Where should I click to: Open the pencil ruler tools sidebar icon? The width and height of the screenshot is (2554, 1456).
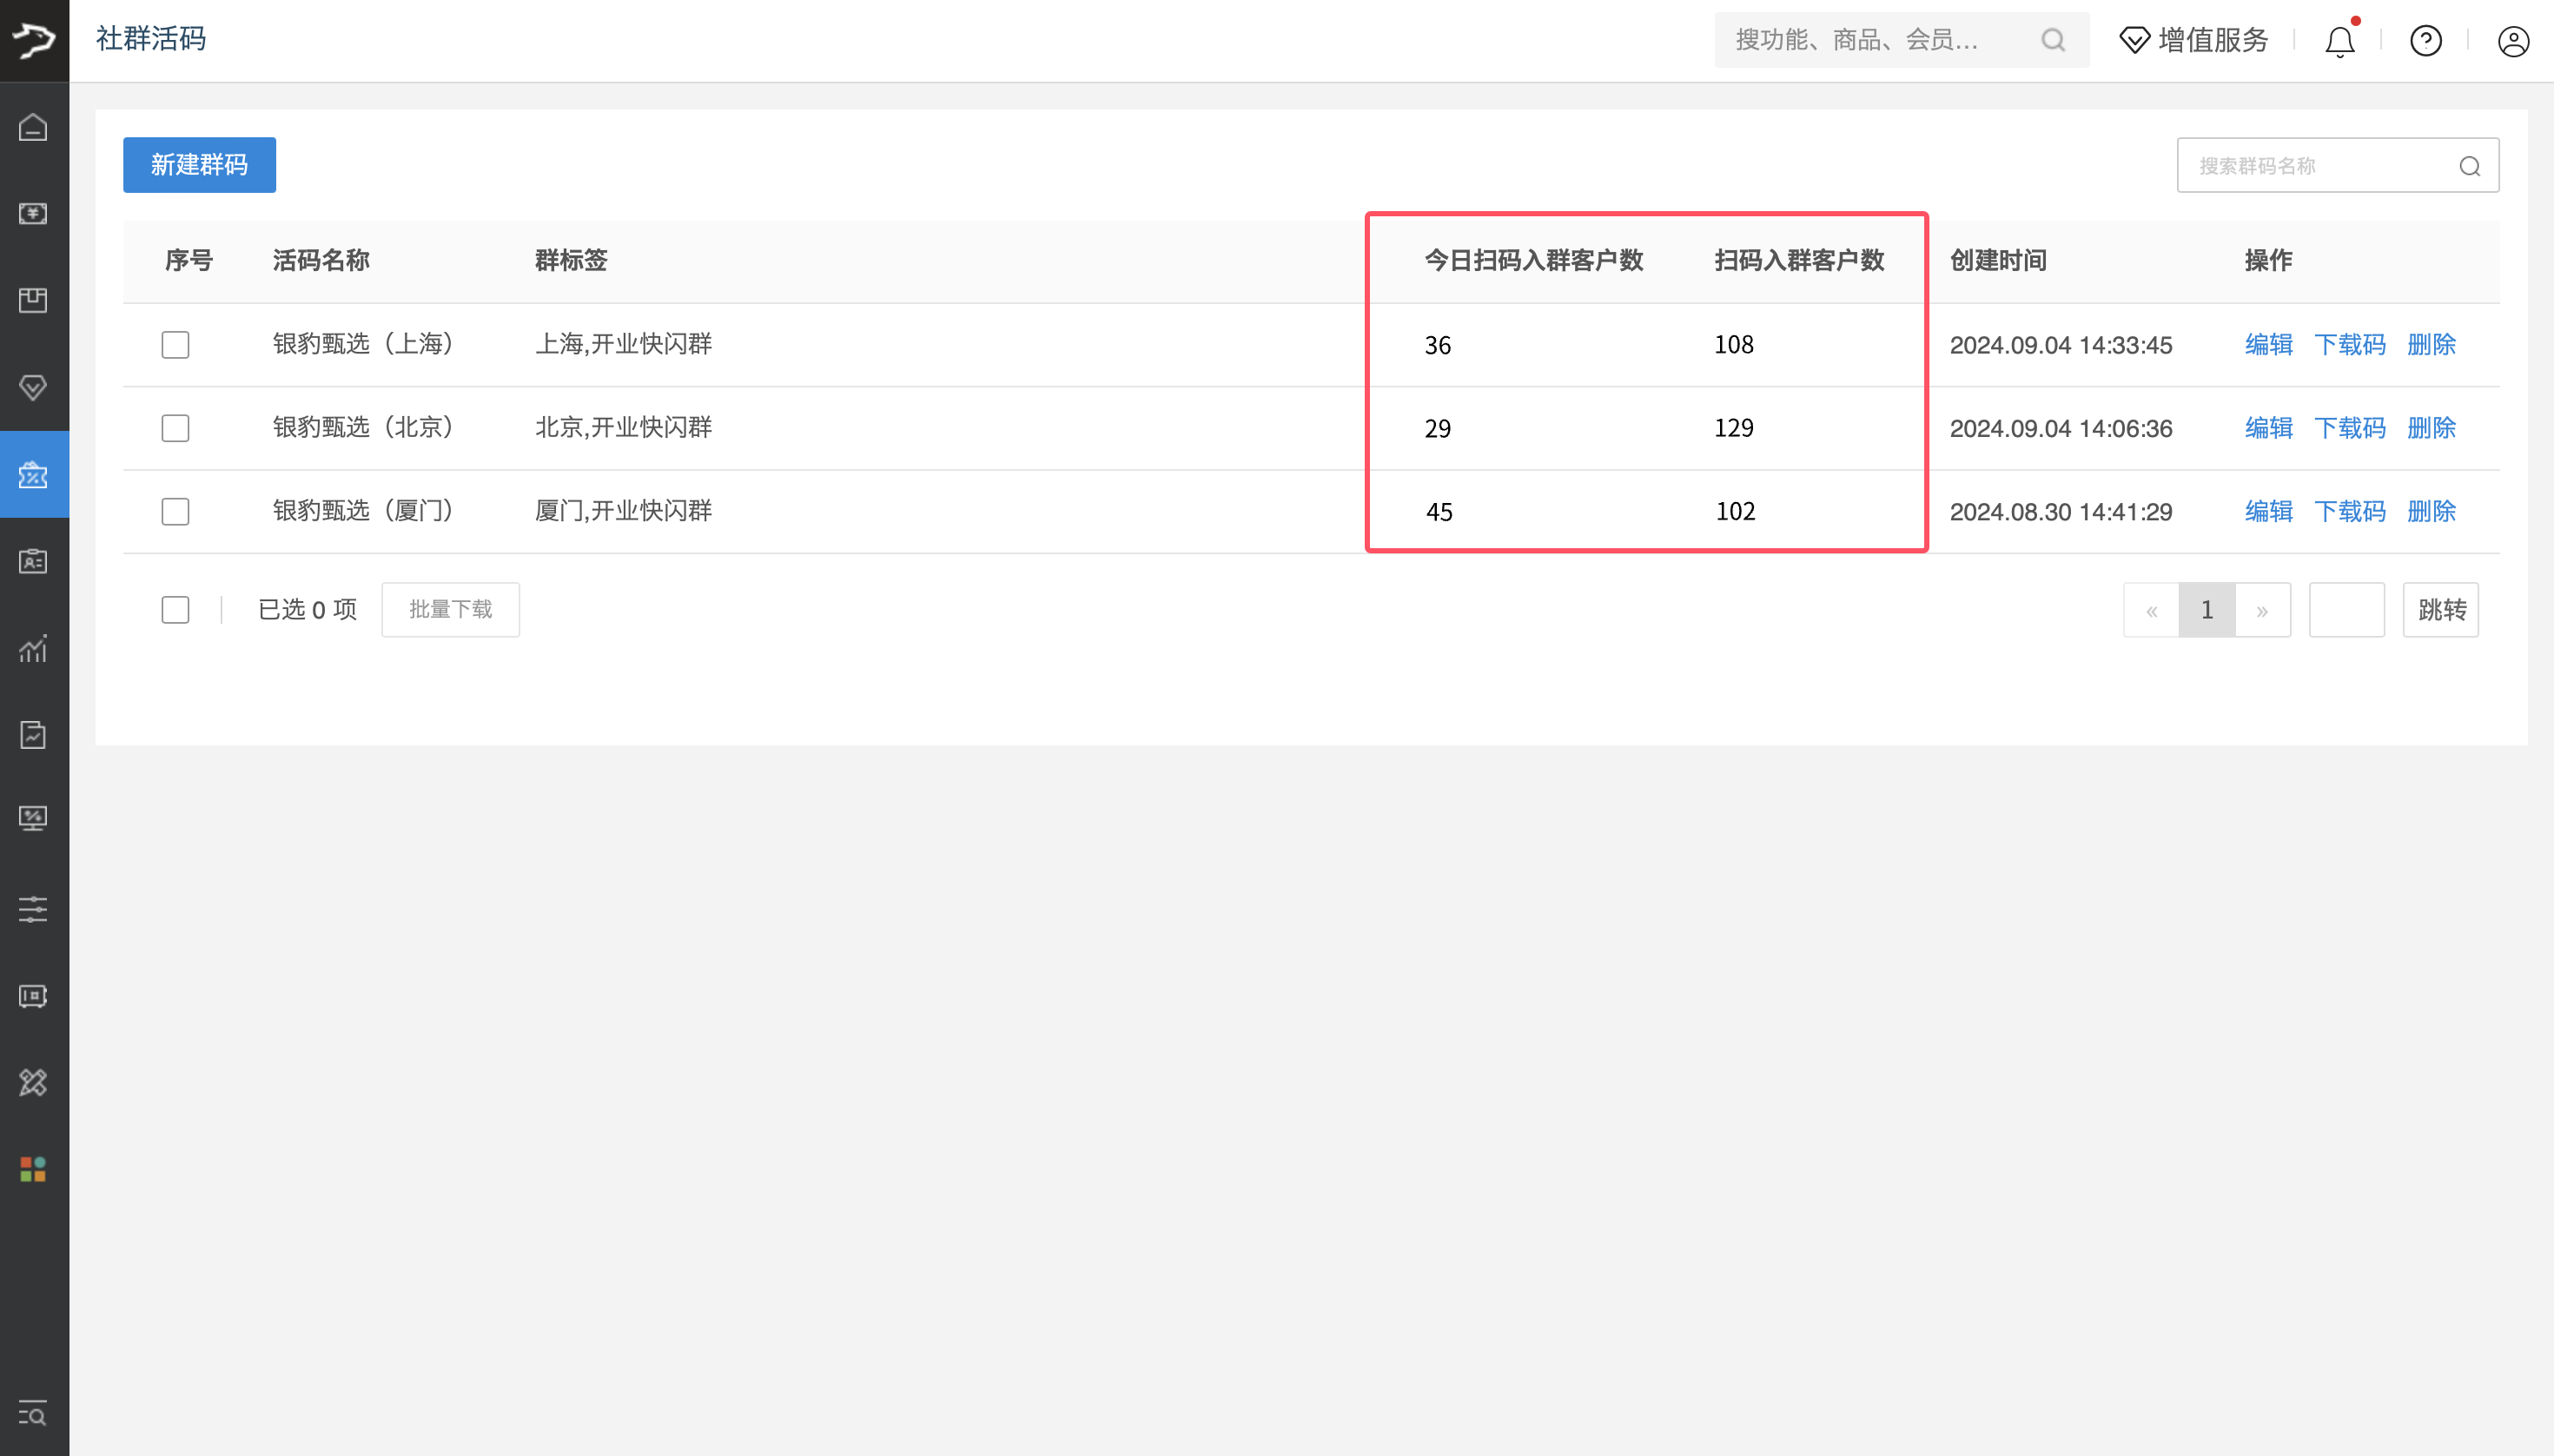tap(33, 1082)
